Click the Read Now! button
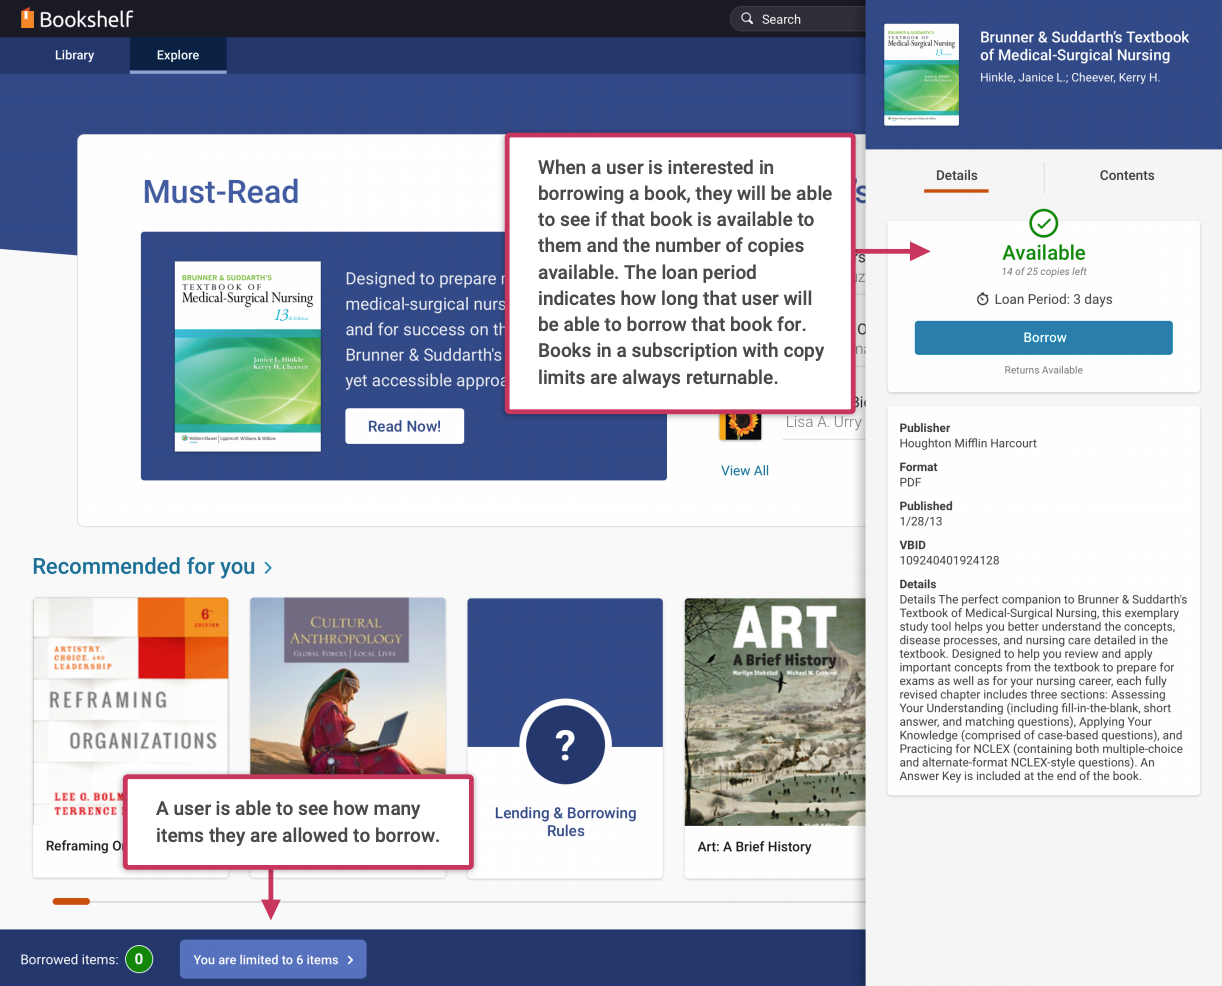This screenshot has height=986, width=1222. [x=404, y=426]
